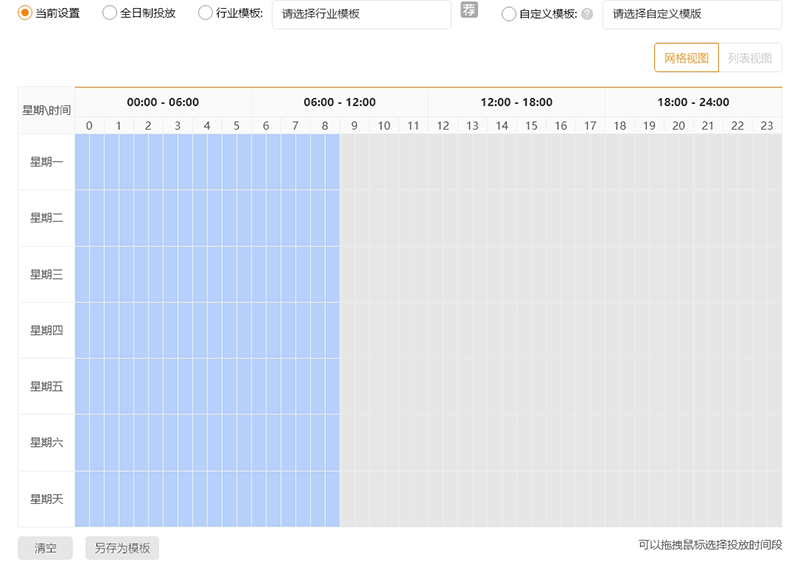Screen dimensions: 800x565
Task: Deselect the blue 星期二 cell at hour 3
Action: pyautogui.click(x=178, y=218)
